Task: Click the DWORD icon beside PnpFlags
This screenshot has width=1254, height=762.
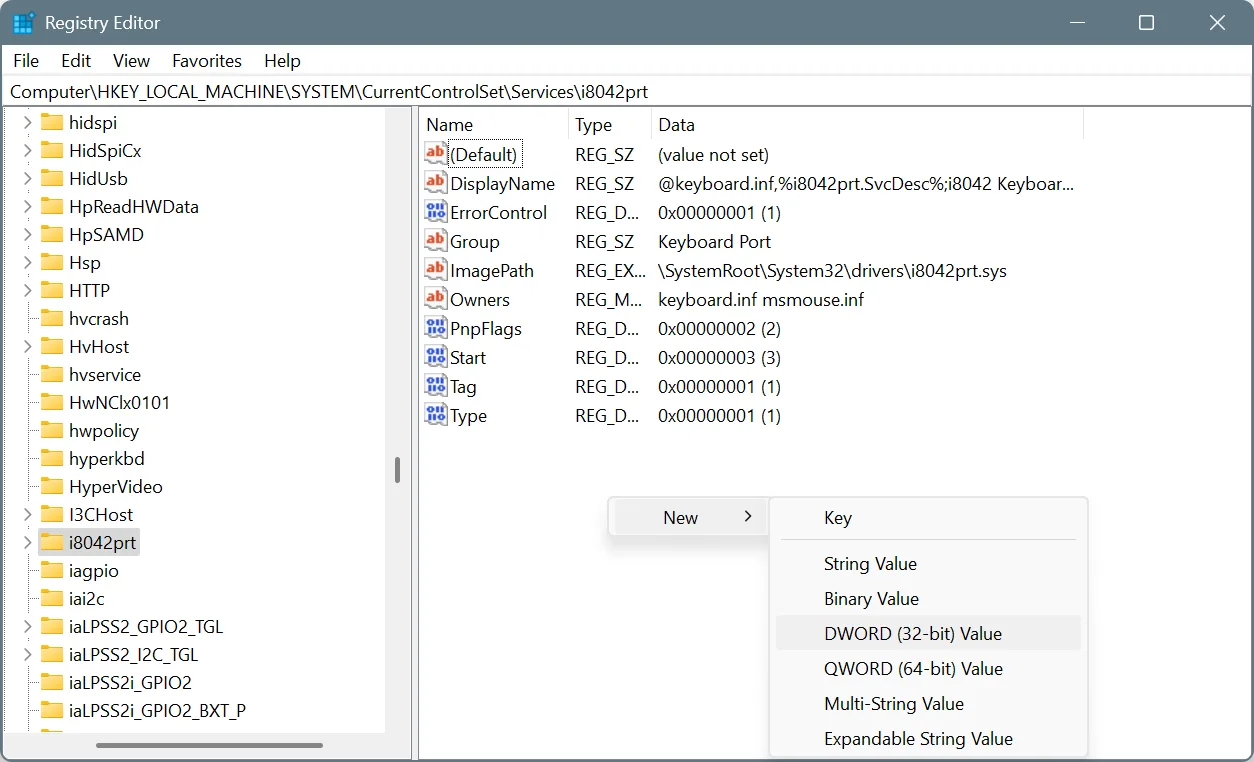Action: 435,328
